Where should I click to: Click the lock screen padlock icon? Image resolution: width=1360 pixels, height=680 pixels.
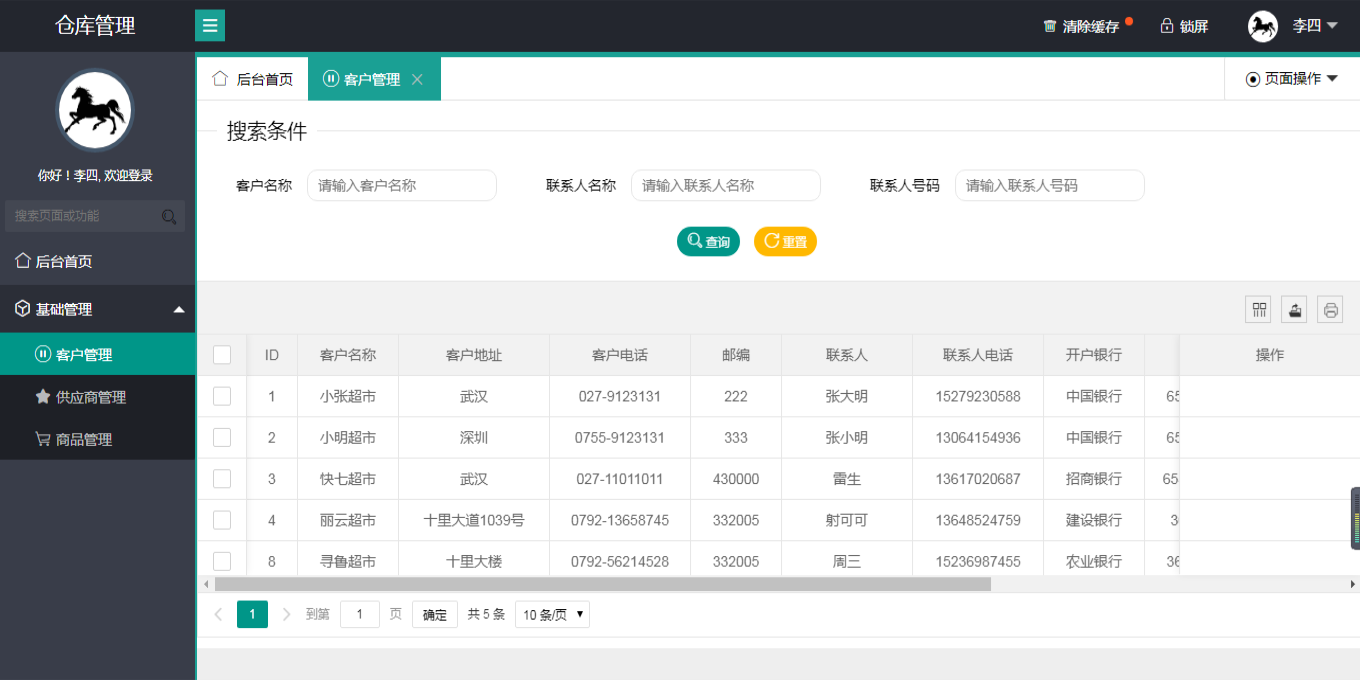1166,26
